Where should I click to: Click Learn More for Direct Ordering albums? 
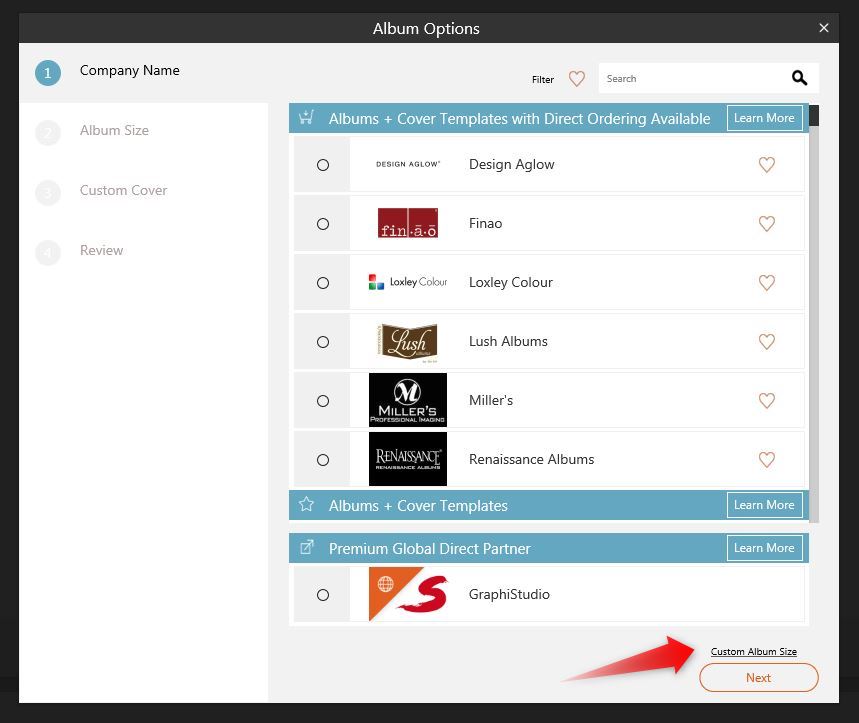click(x=764, y=118)
